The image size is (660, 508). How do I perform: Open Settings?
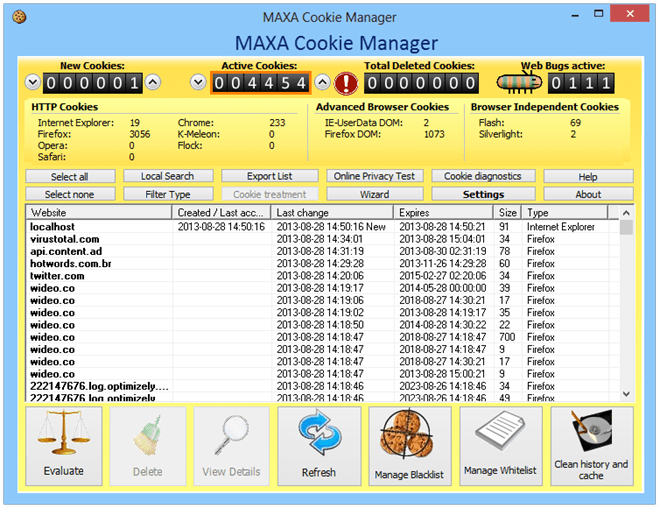click(x=483, y=194)
